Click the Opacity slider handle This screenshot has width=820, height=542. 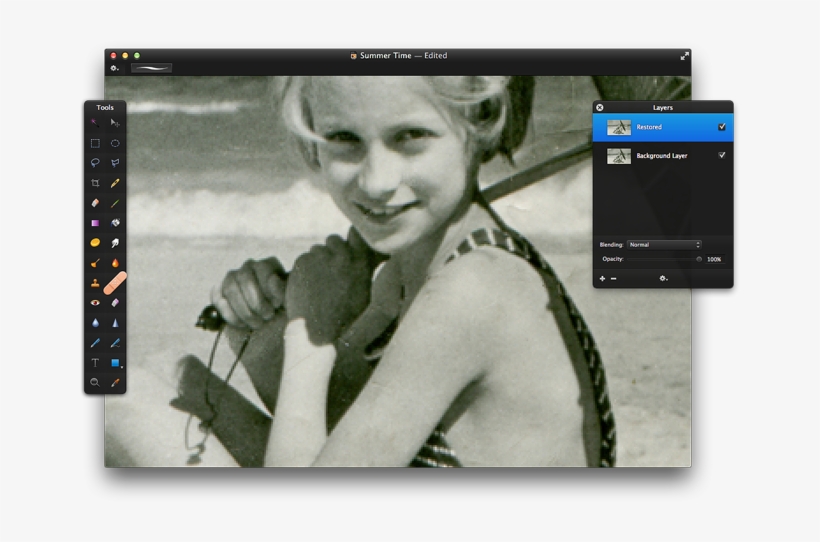pyautogui.click(x=699, y=259)
